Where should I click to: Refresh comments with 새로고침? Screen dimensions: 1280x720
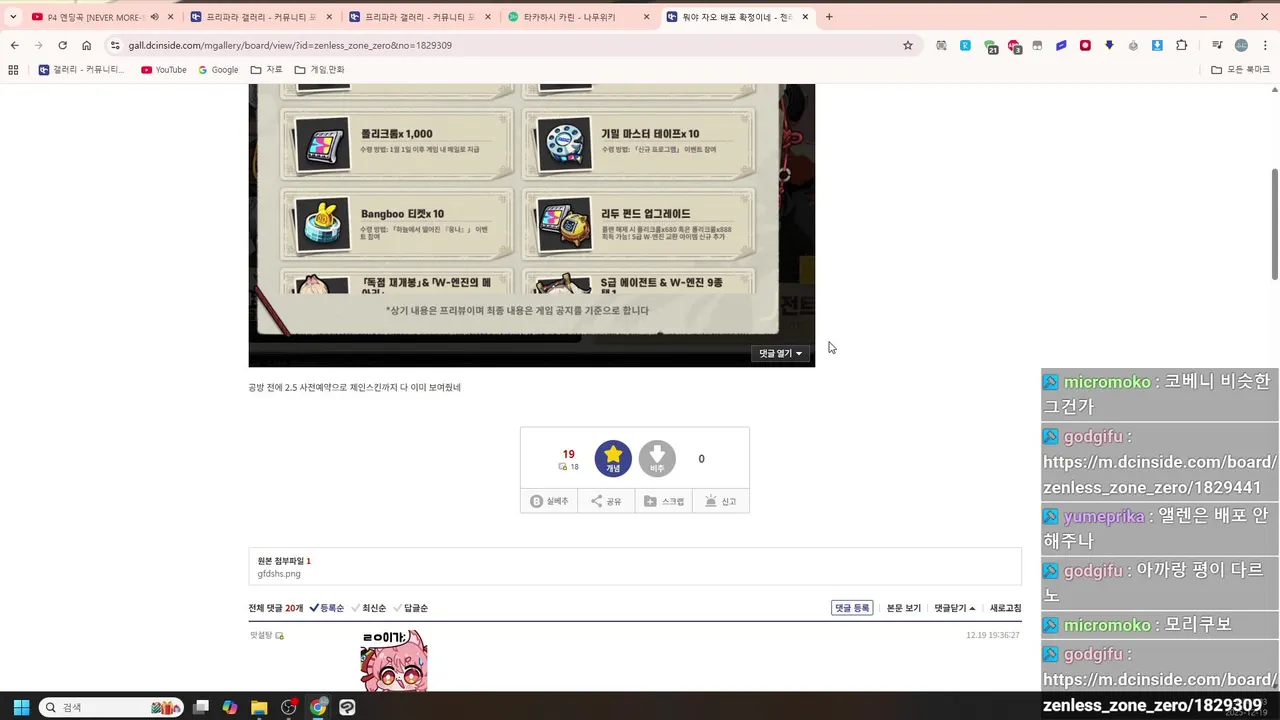(x=1006, y=608)
